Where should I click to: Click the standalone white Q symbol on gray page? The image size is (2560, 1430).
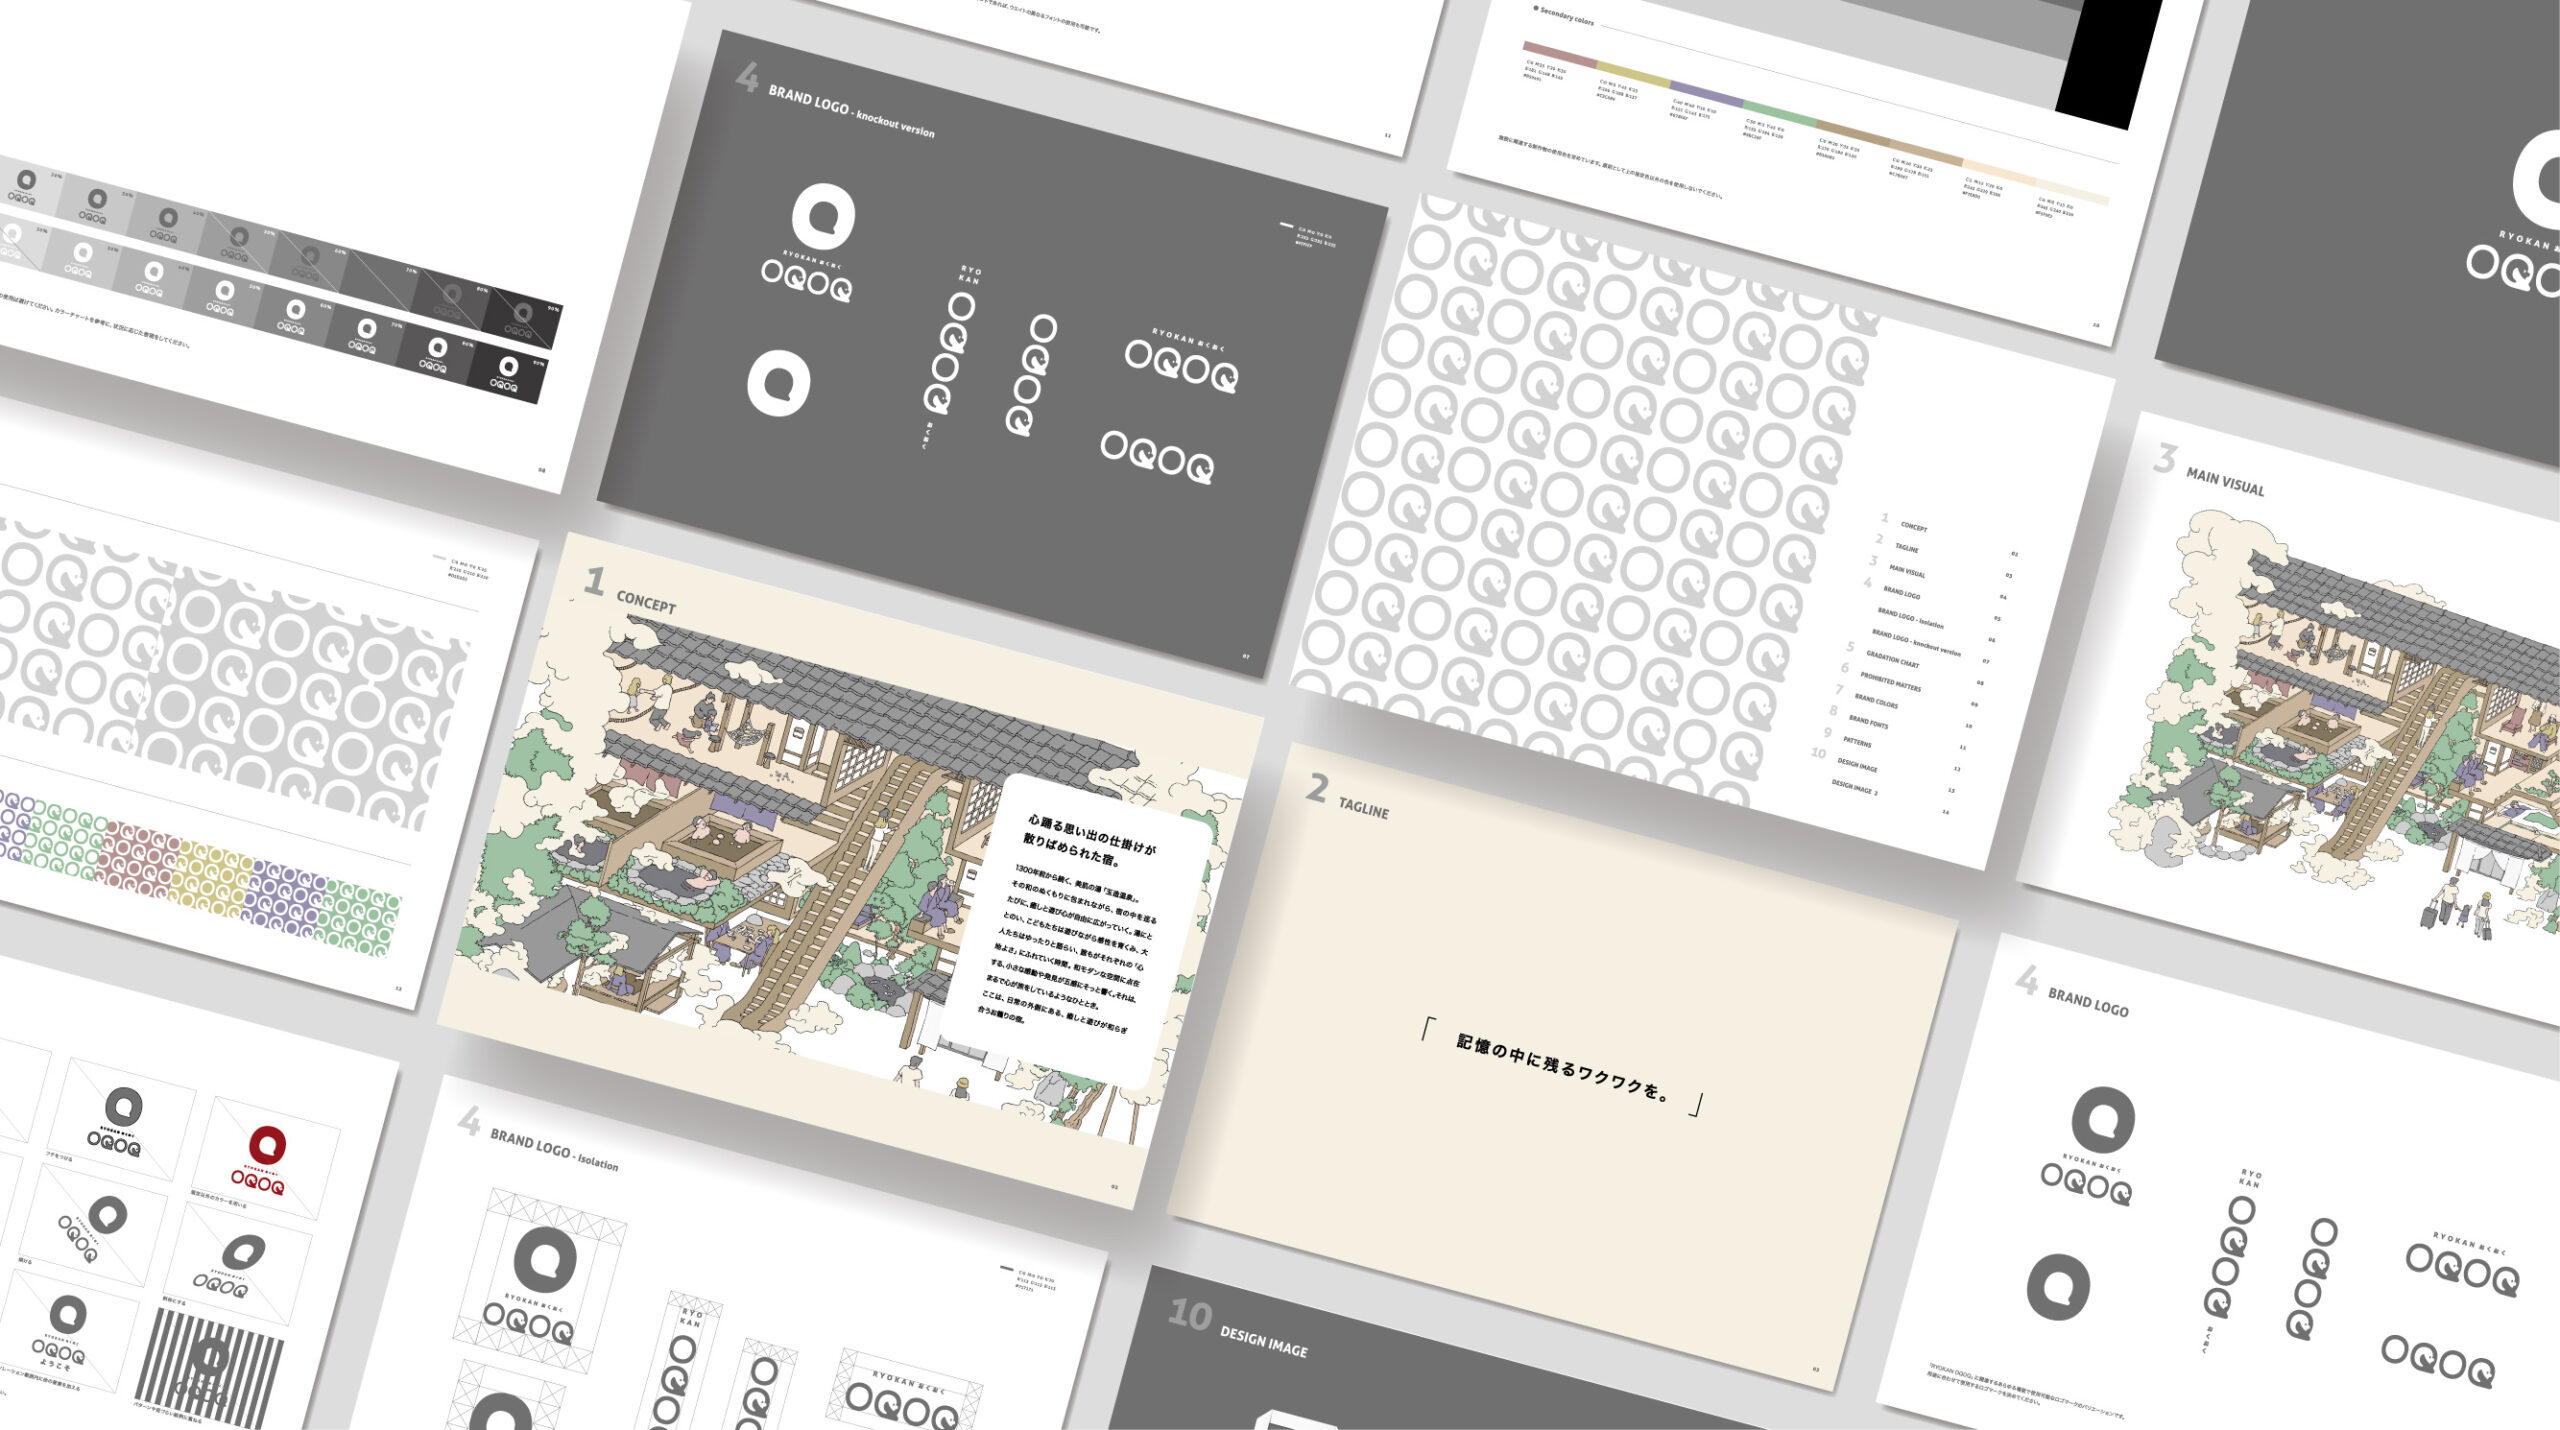point(778,383)
